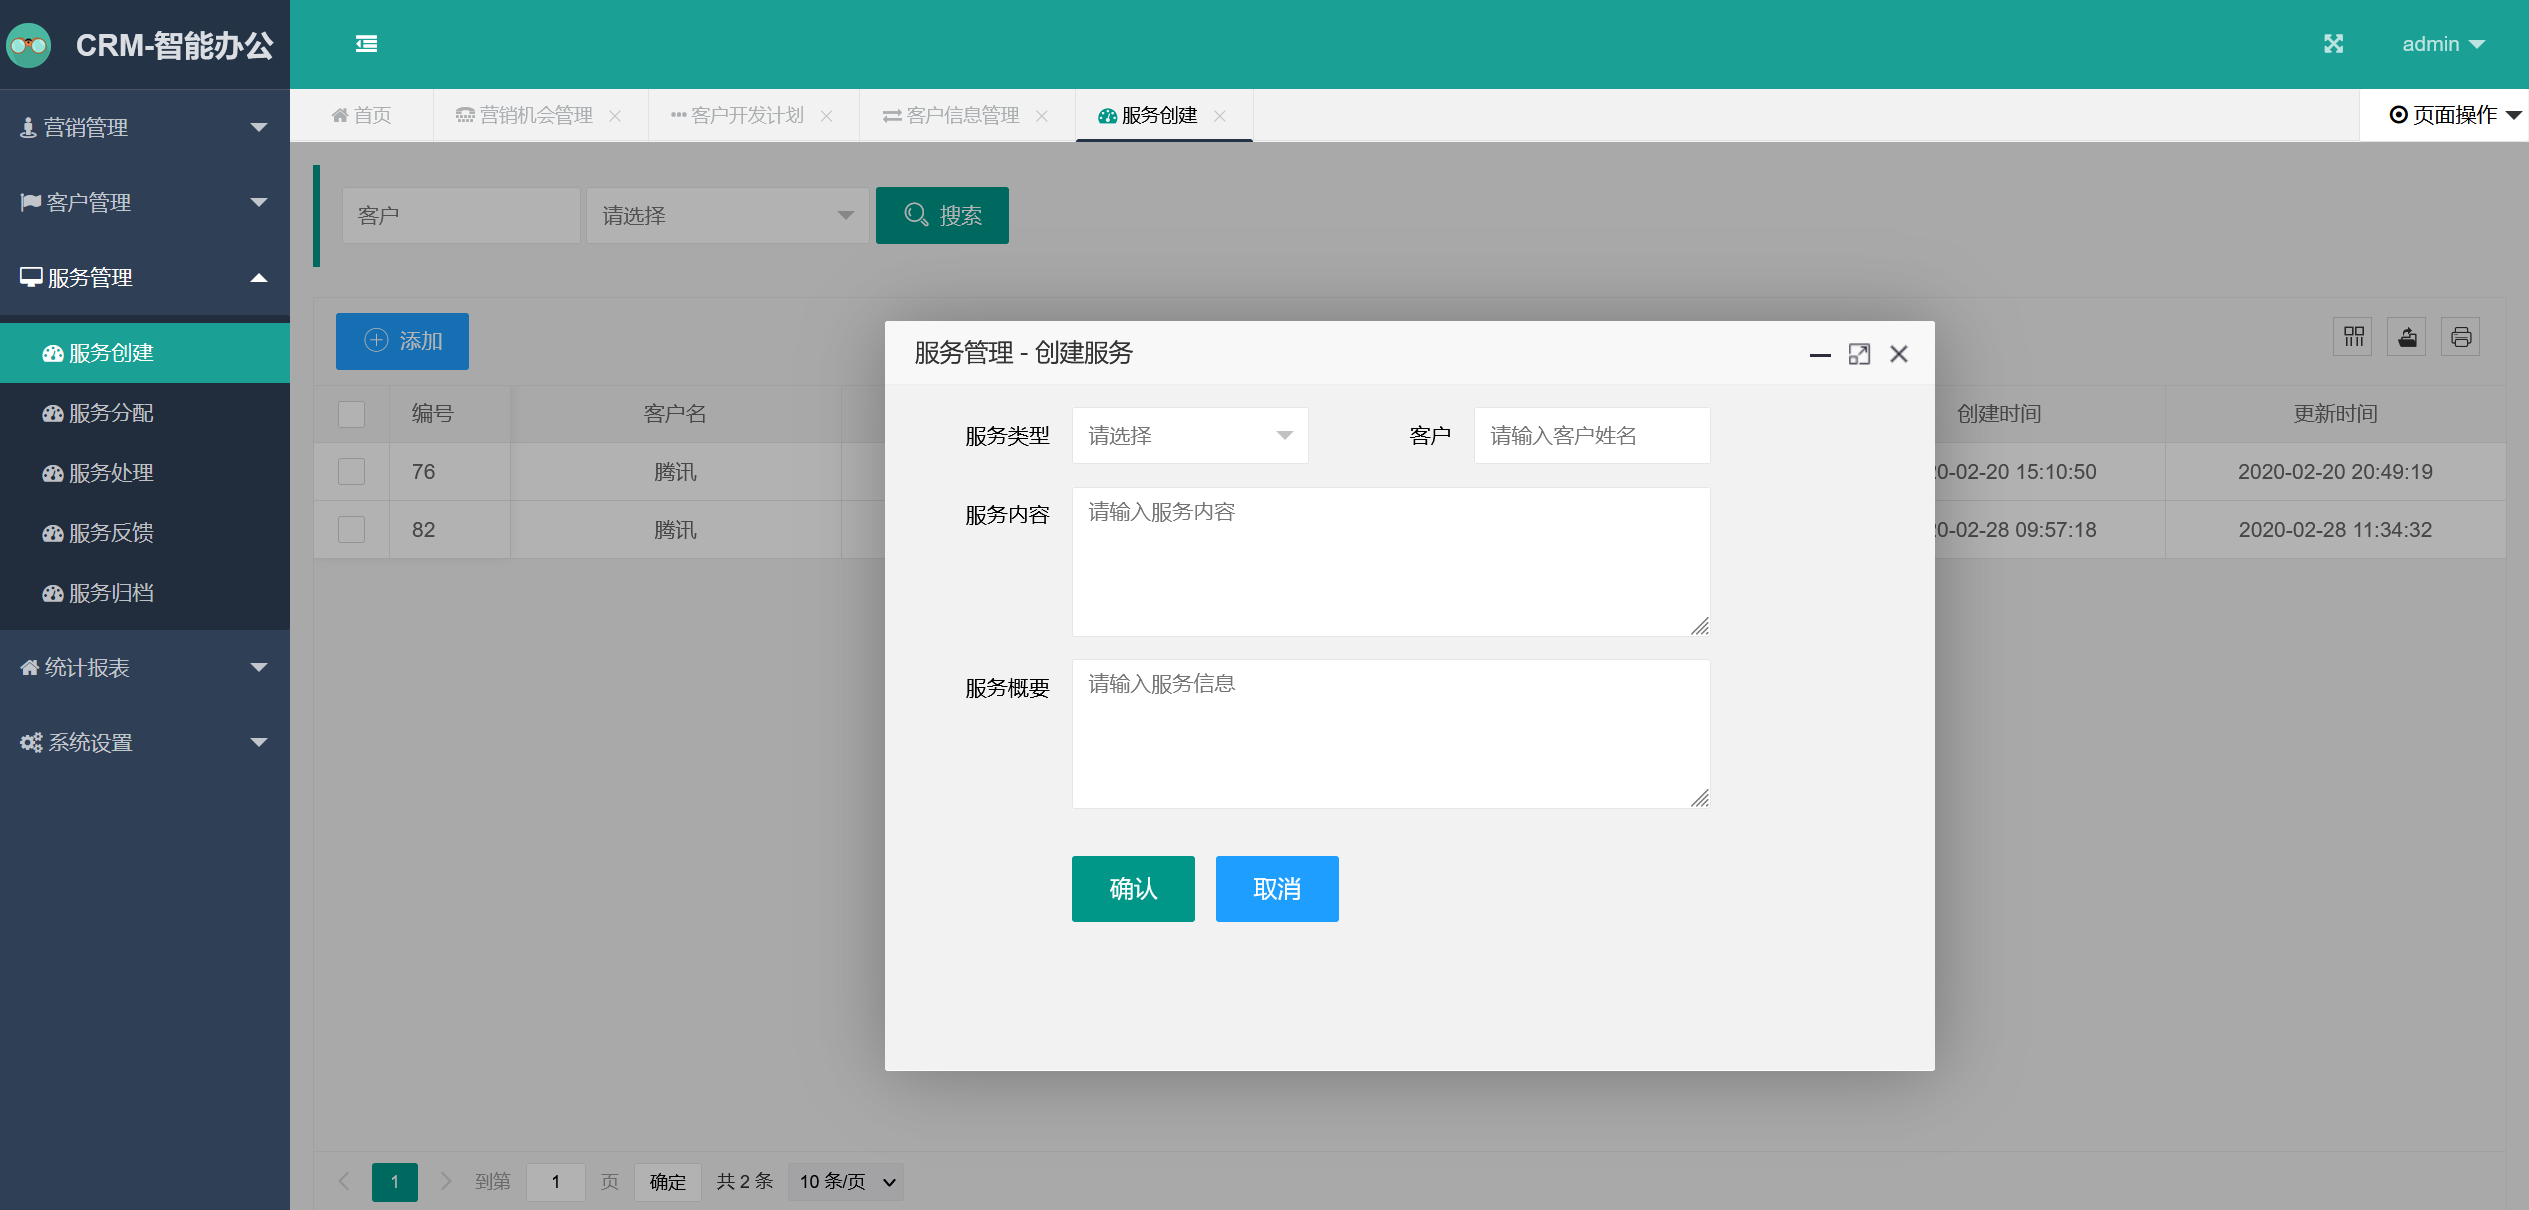The height and width of the screenshot is (1210, 2529).
Task: Click the 确认 button
Action: 1133,889
